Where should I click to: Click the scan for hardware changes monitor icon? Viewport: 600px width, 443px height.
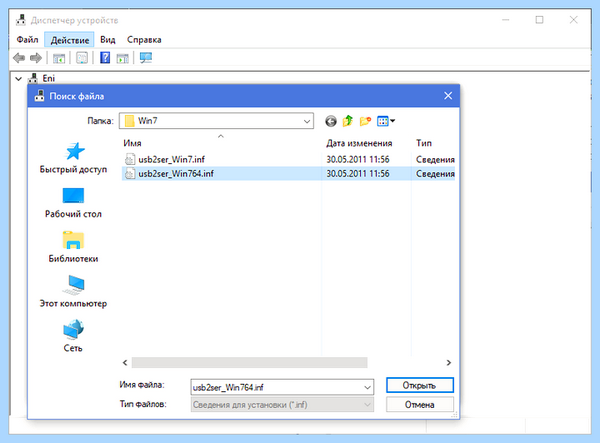pos(146,58)
